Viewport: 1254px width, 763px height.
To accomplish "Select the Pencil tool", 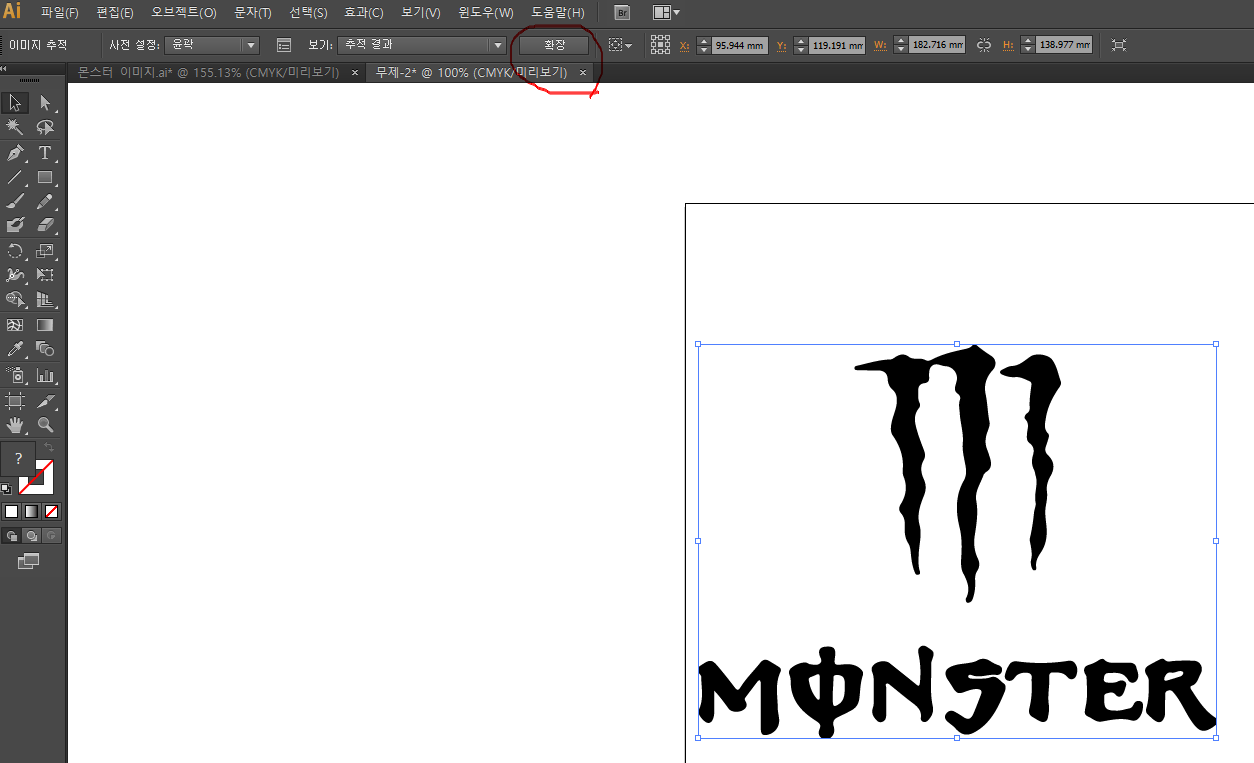I will [x=45, y=202].
